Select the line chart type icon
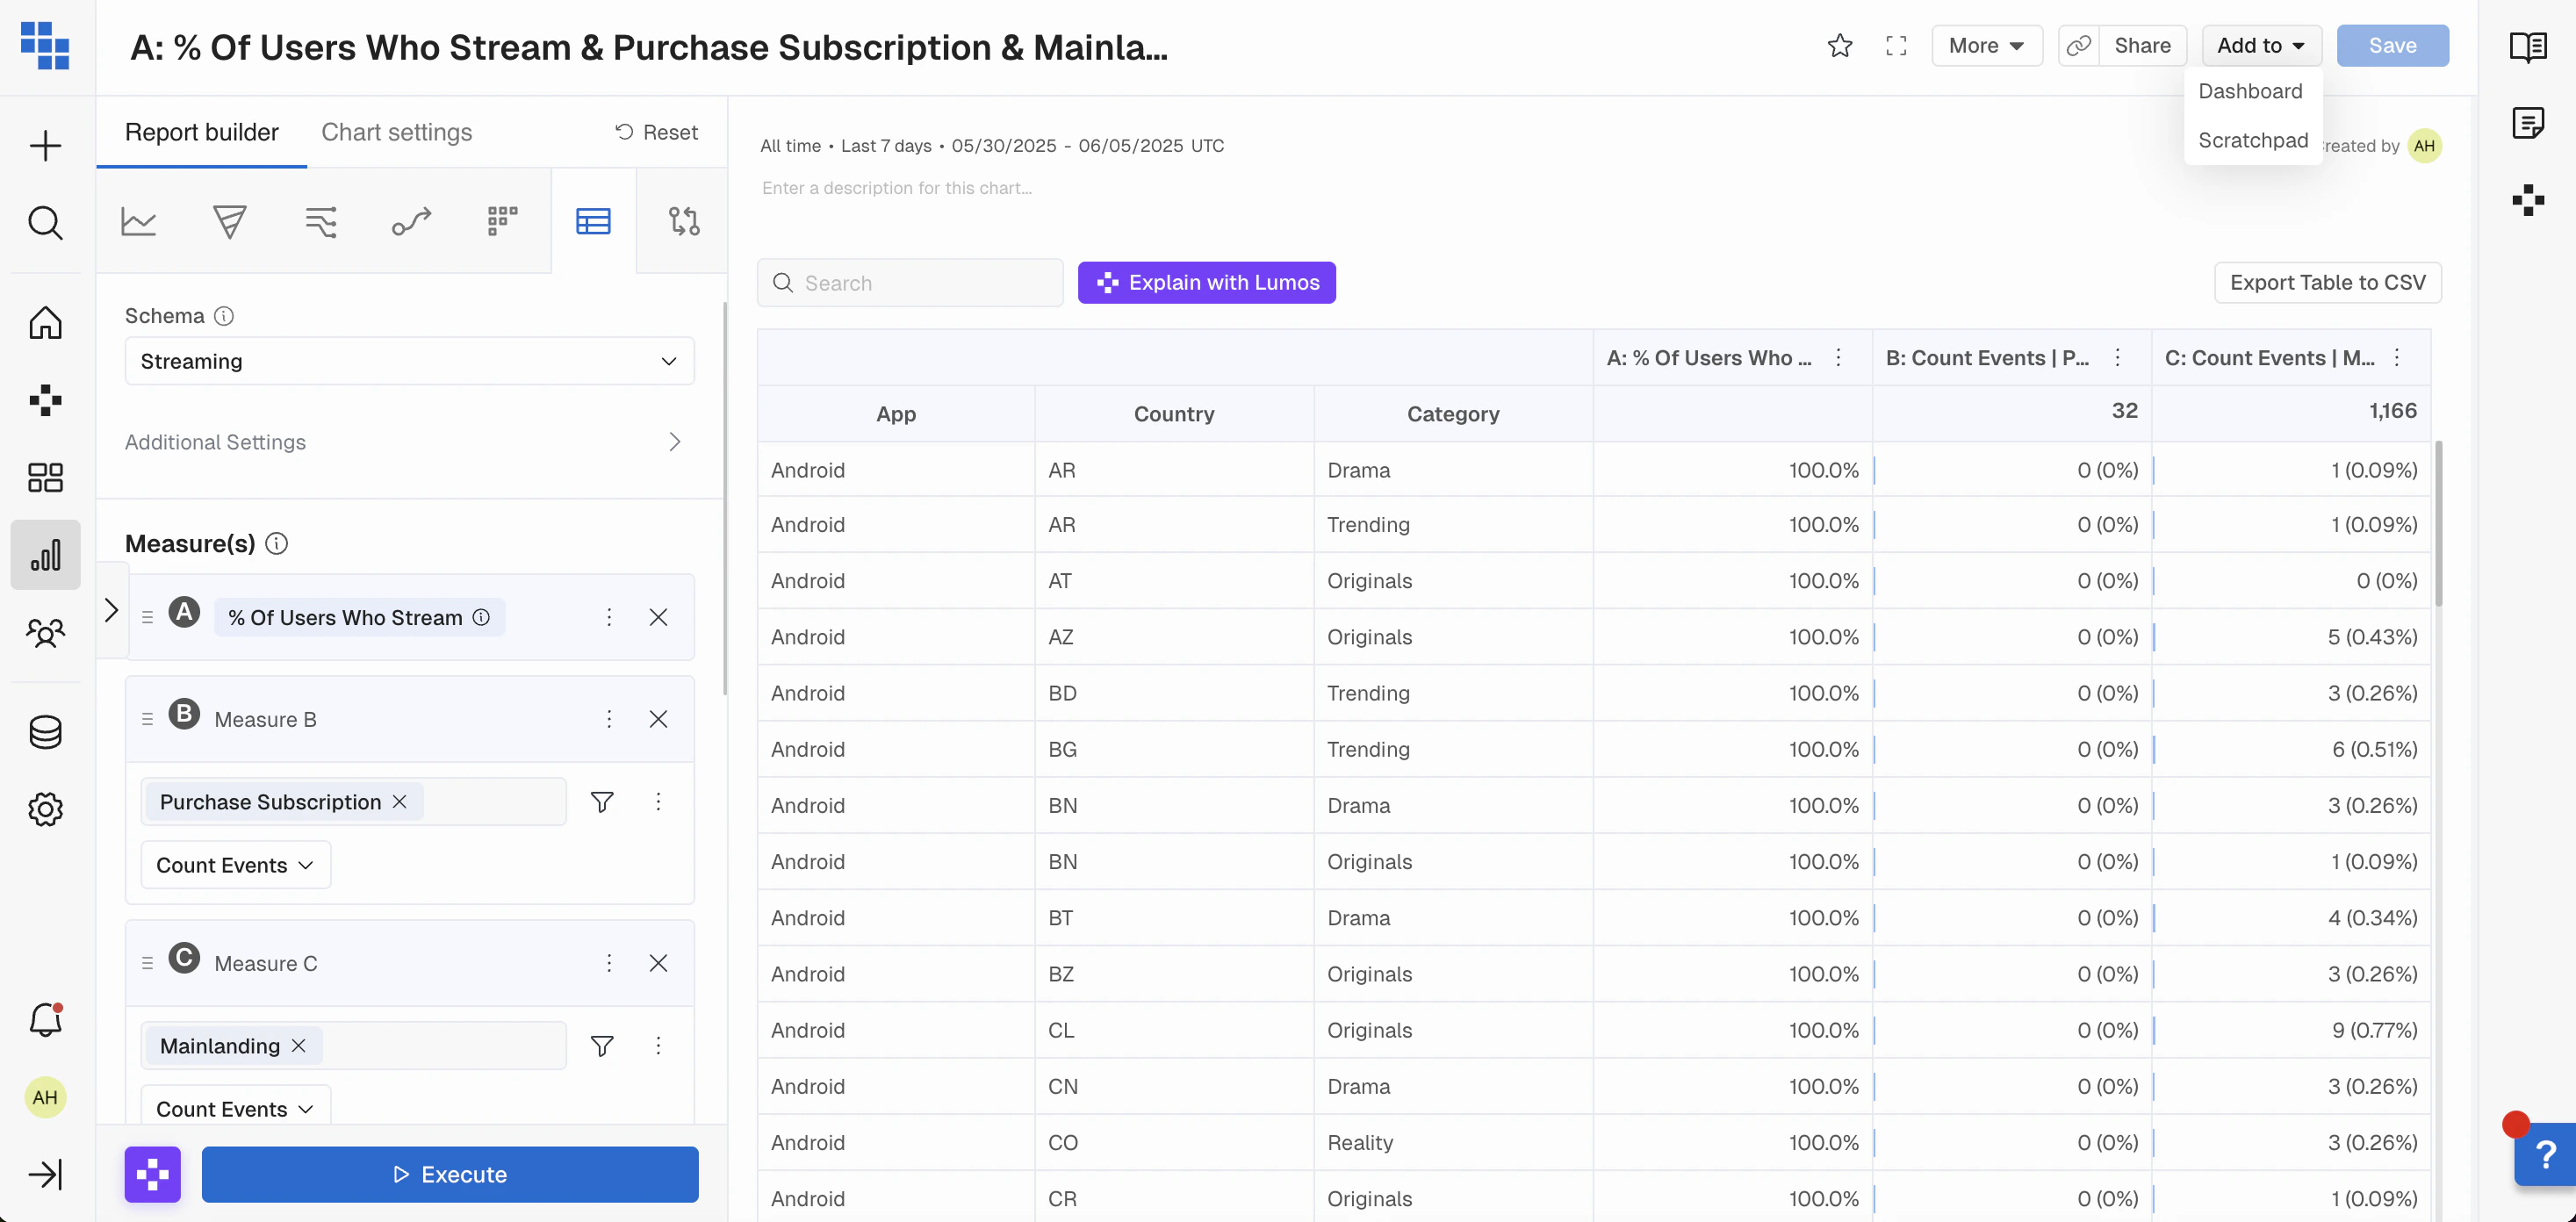The width and height of the screenshot is (2576, 1222). pyautogui.click(x=138, y=221)
